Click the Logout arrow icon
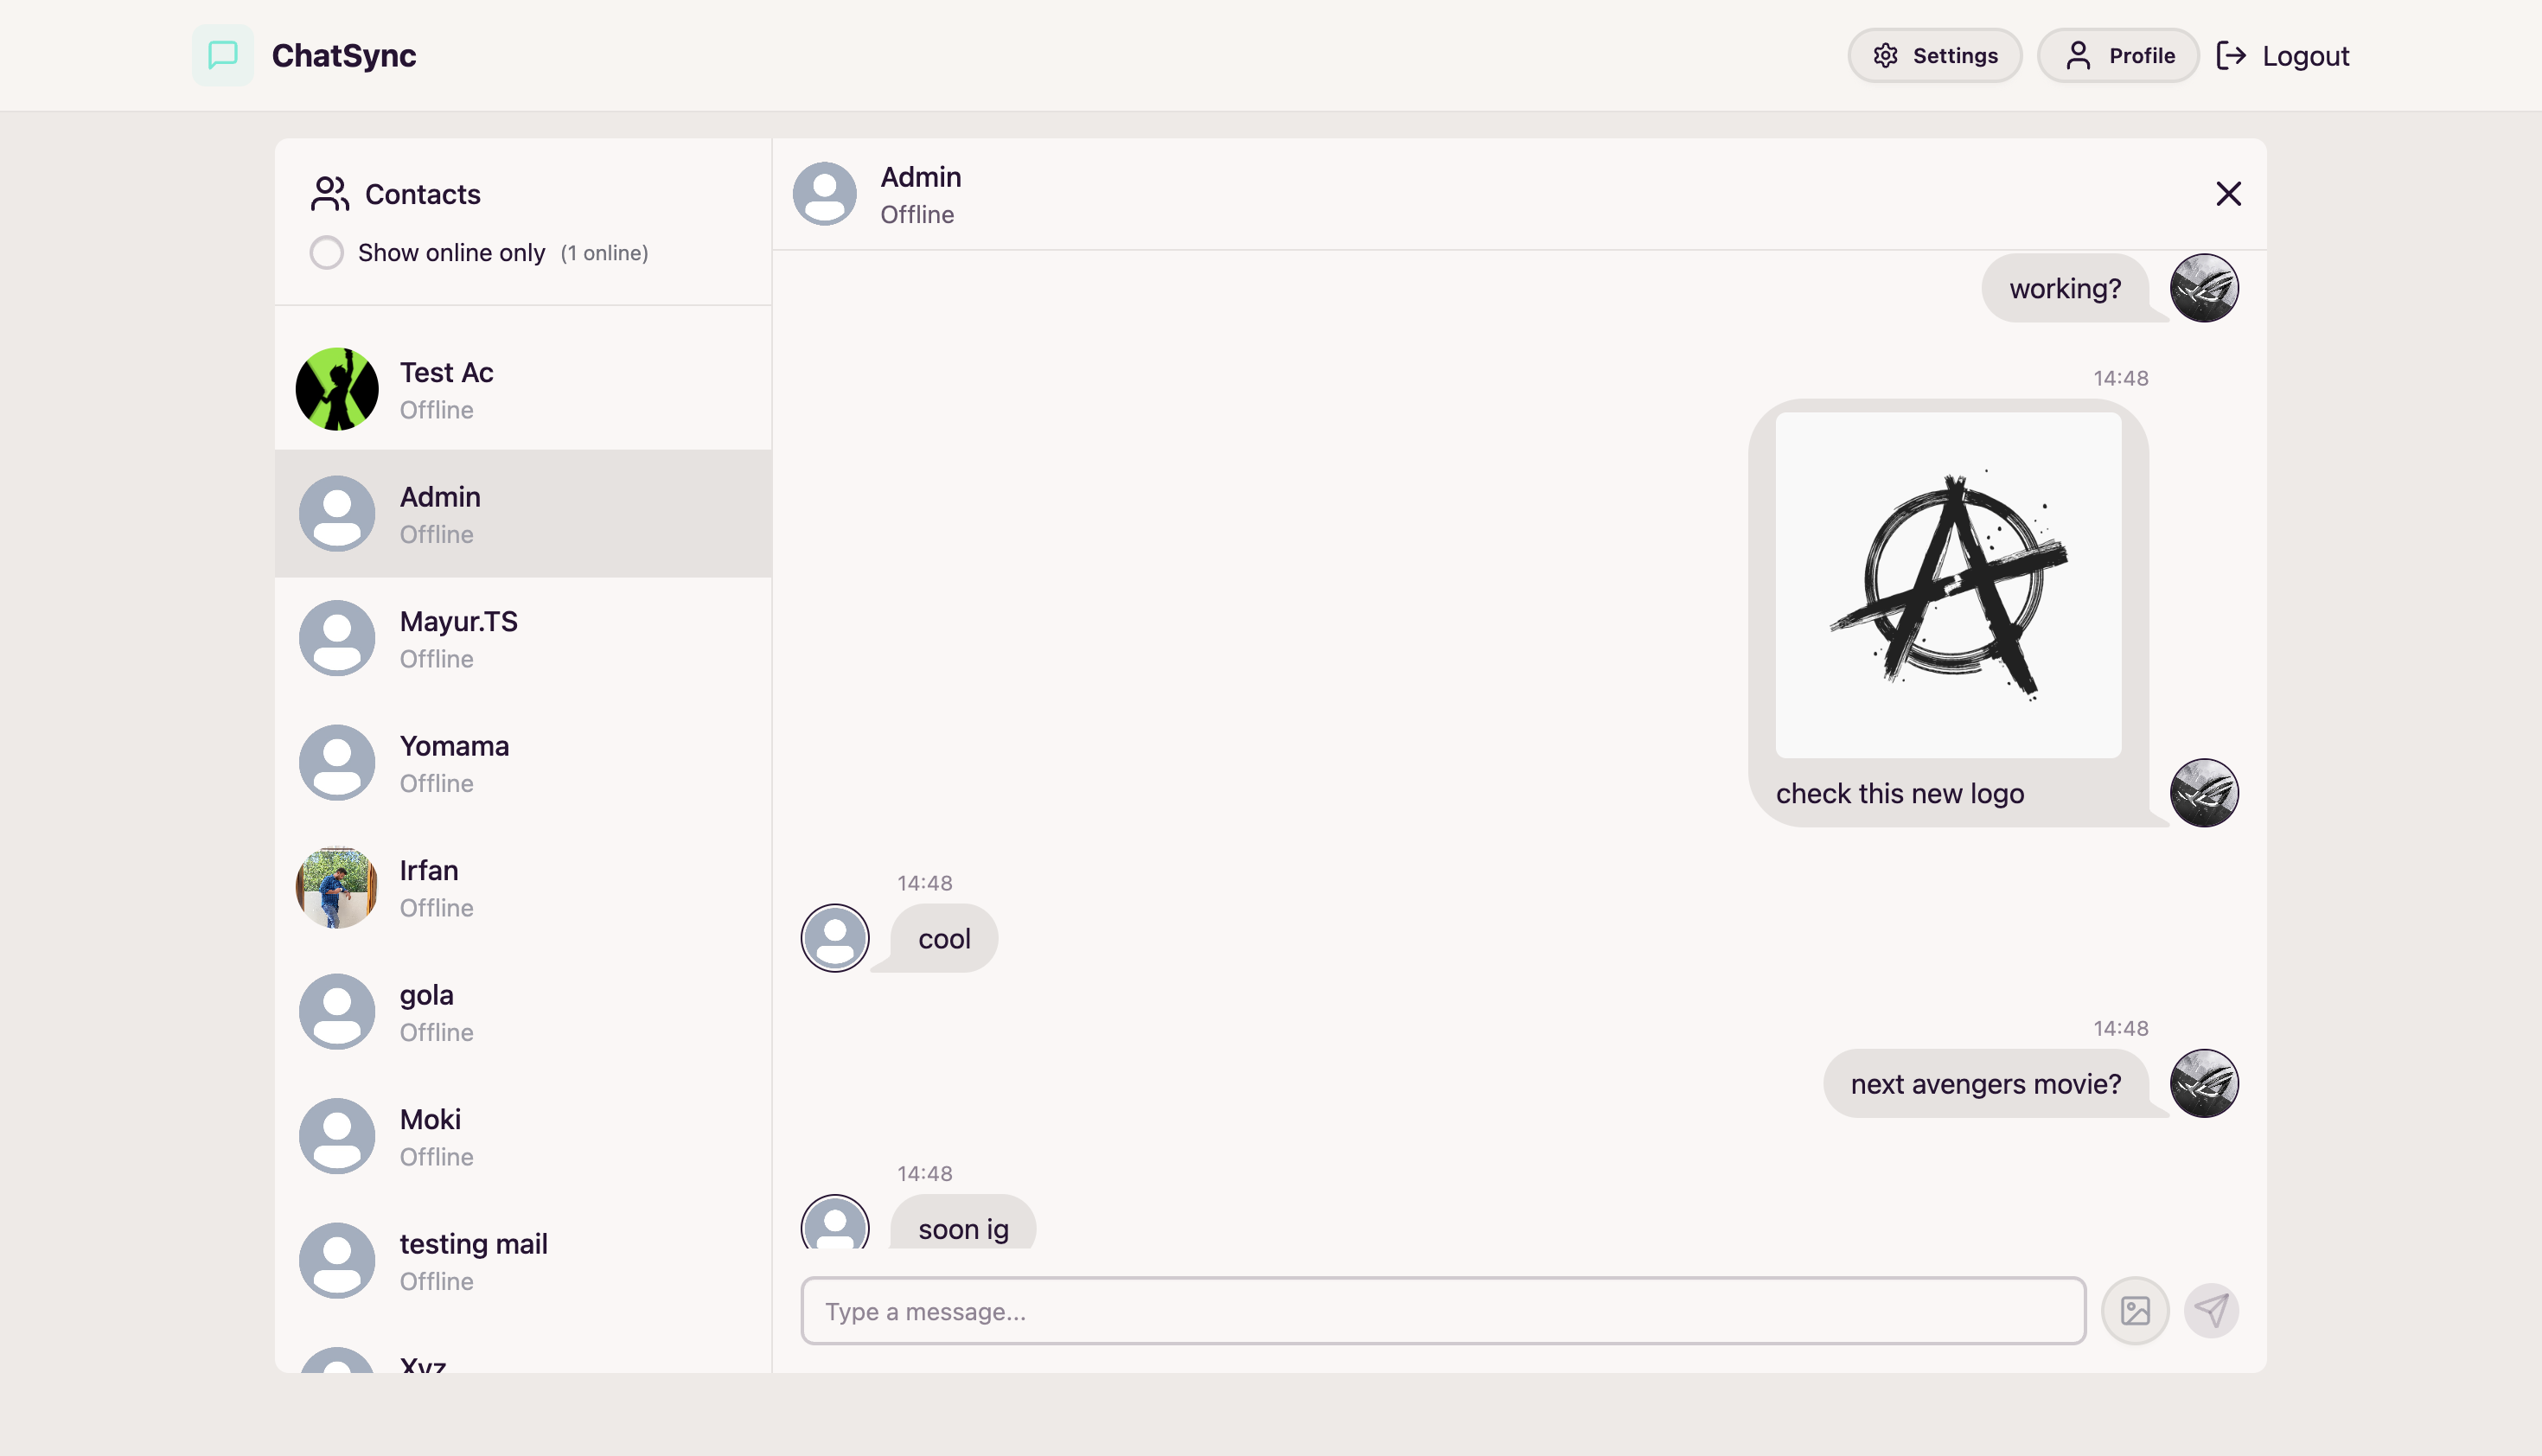This screenshot has height=1456, width=2542. pyautogui.click(x=2231, y=55)
